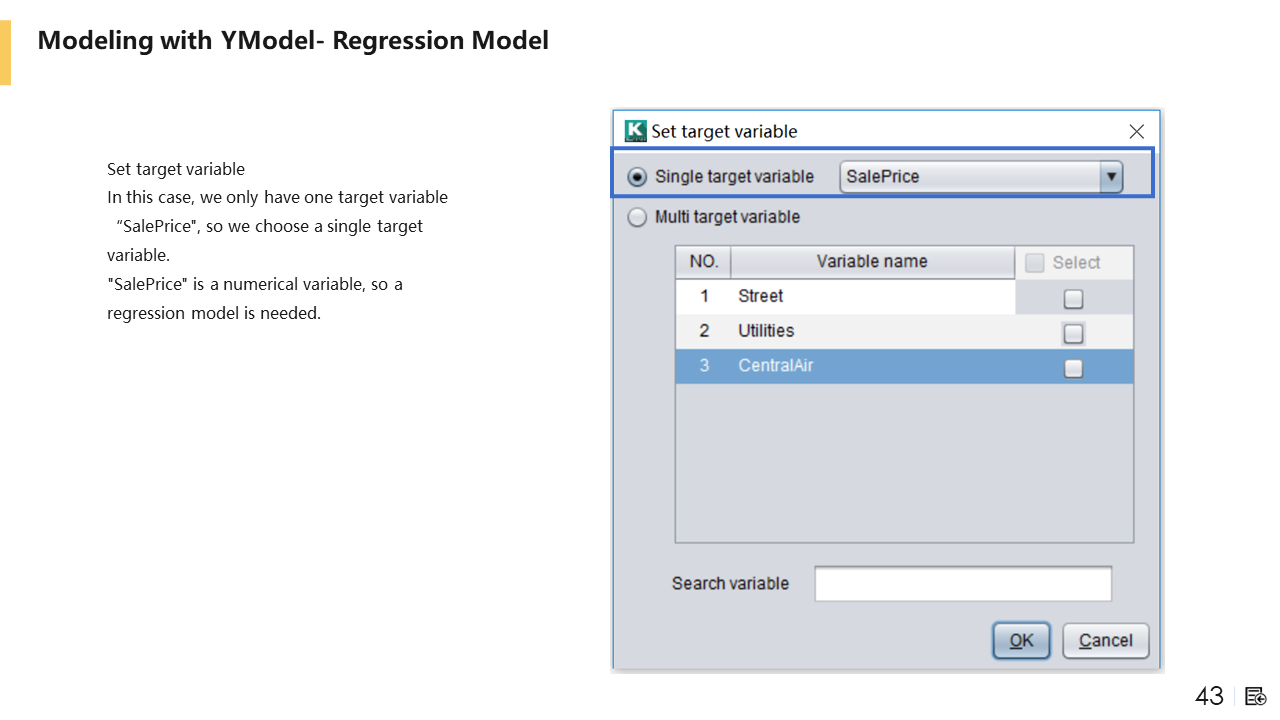The width and height of the screenshot is (1280, 720).
Task: Sort by the Variable name column header
Action: click(x=872, y=262)
